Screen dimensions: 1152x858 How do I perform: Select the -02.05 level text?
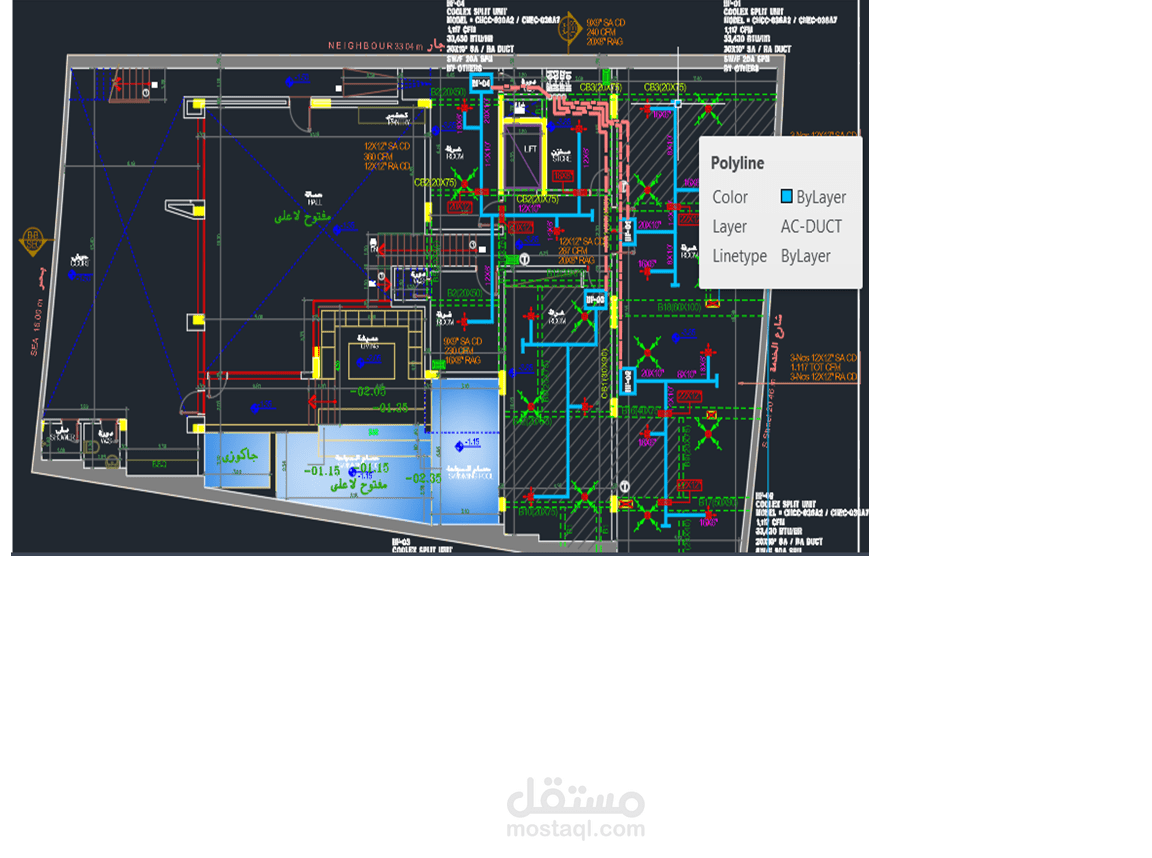click(x=368, y=391)
